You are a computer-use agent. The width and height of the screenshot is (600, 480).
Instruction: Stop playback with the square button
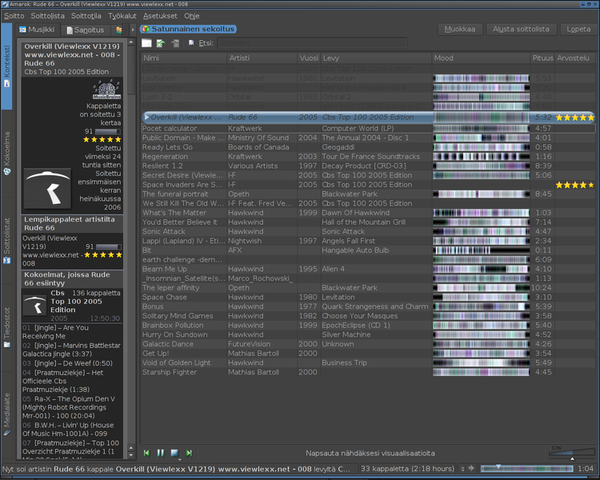(174, 453)
